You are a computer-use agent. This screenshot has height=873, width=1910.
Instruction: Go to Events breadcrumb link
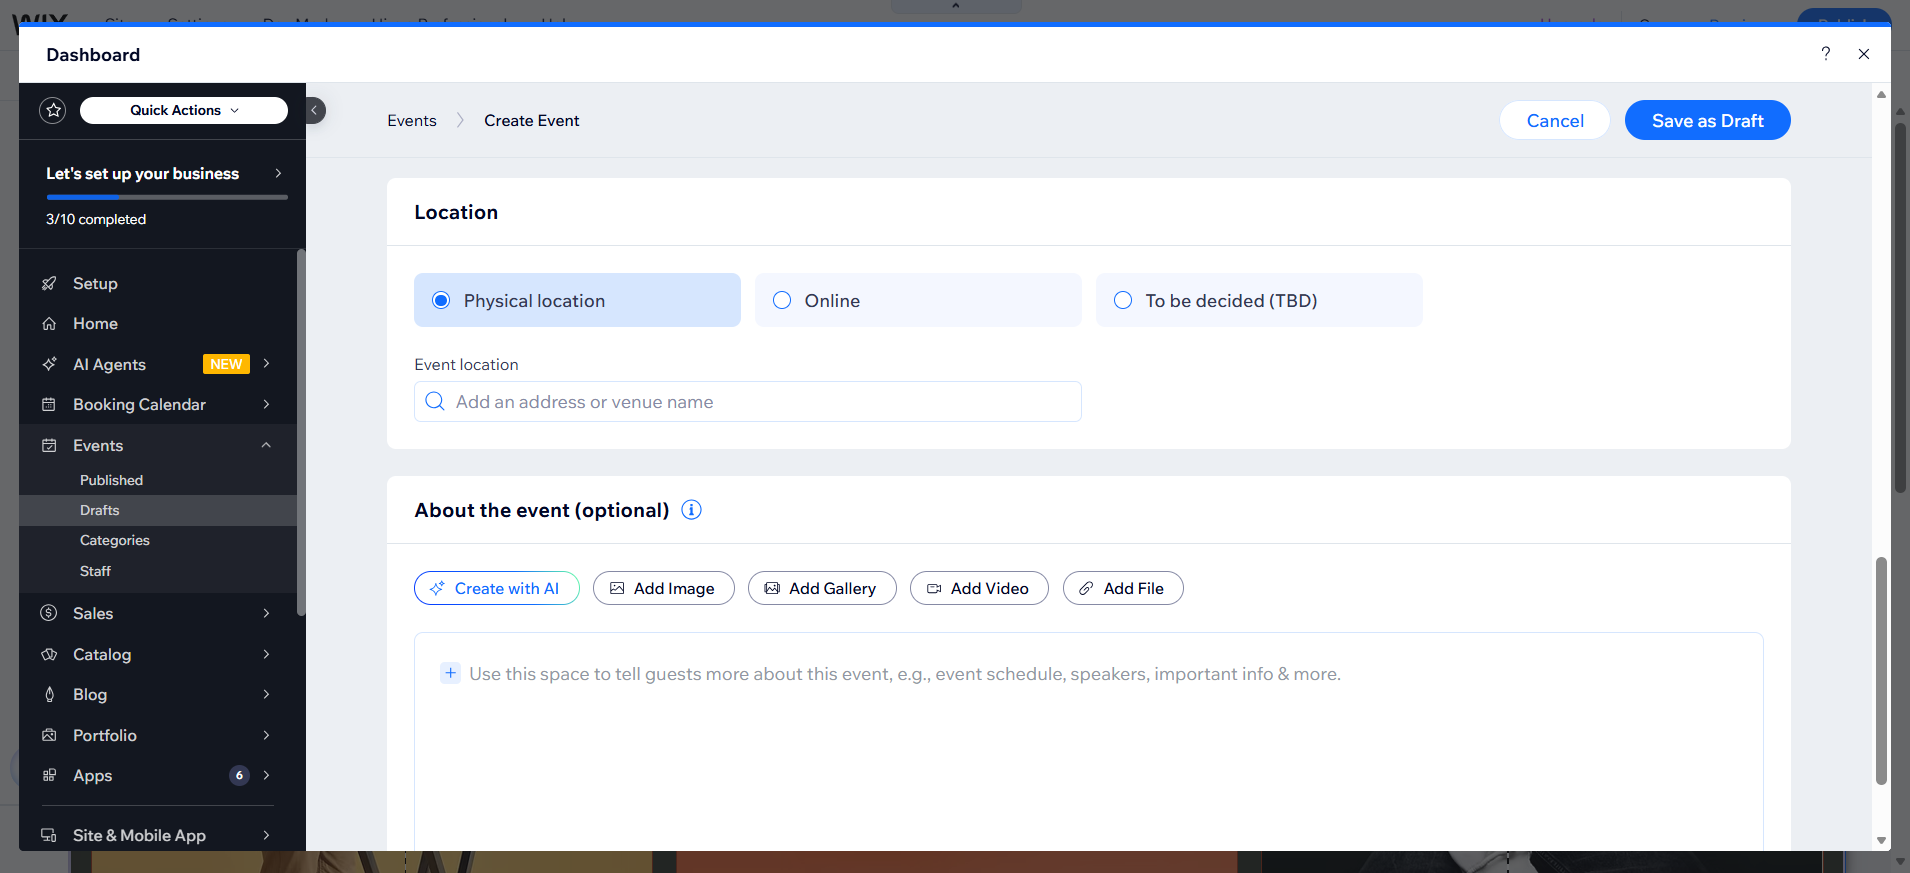point(412,120)
